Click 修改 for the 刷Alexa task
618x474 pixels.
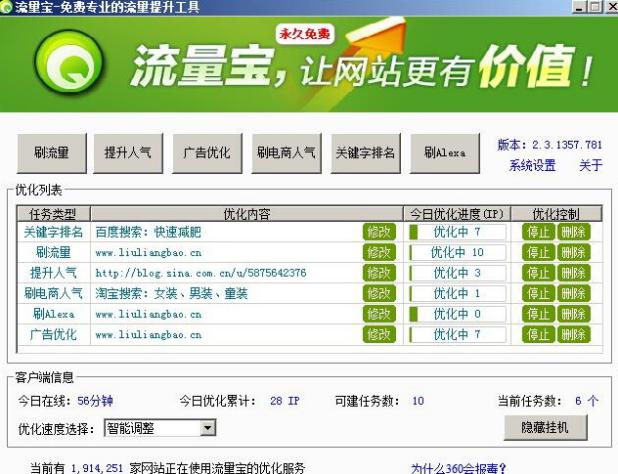[x=379, y=314]
